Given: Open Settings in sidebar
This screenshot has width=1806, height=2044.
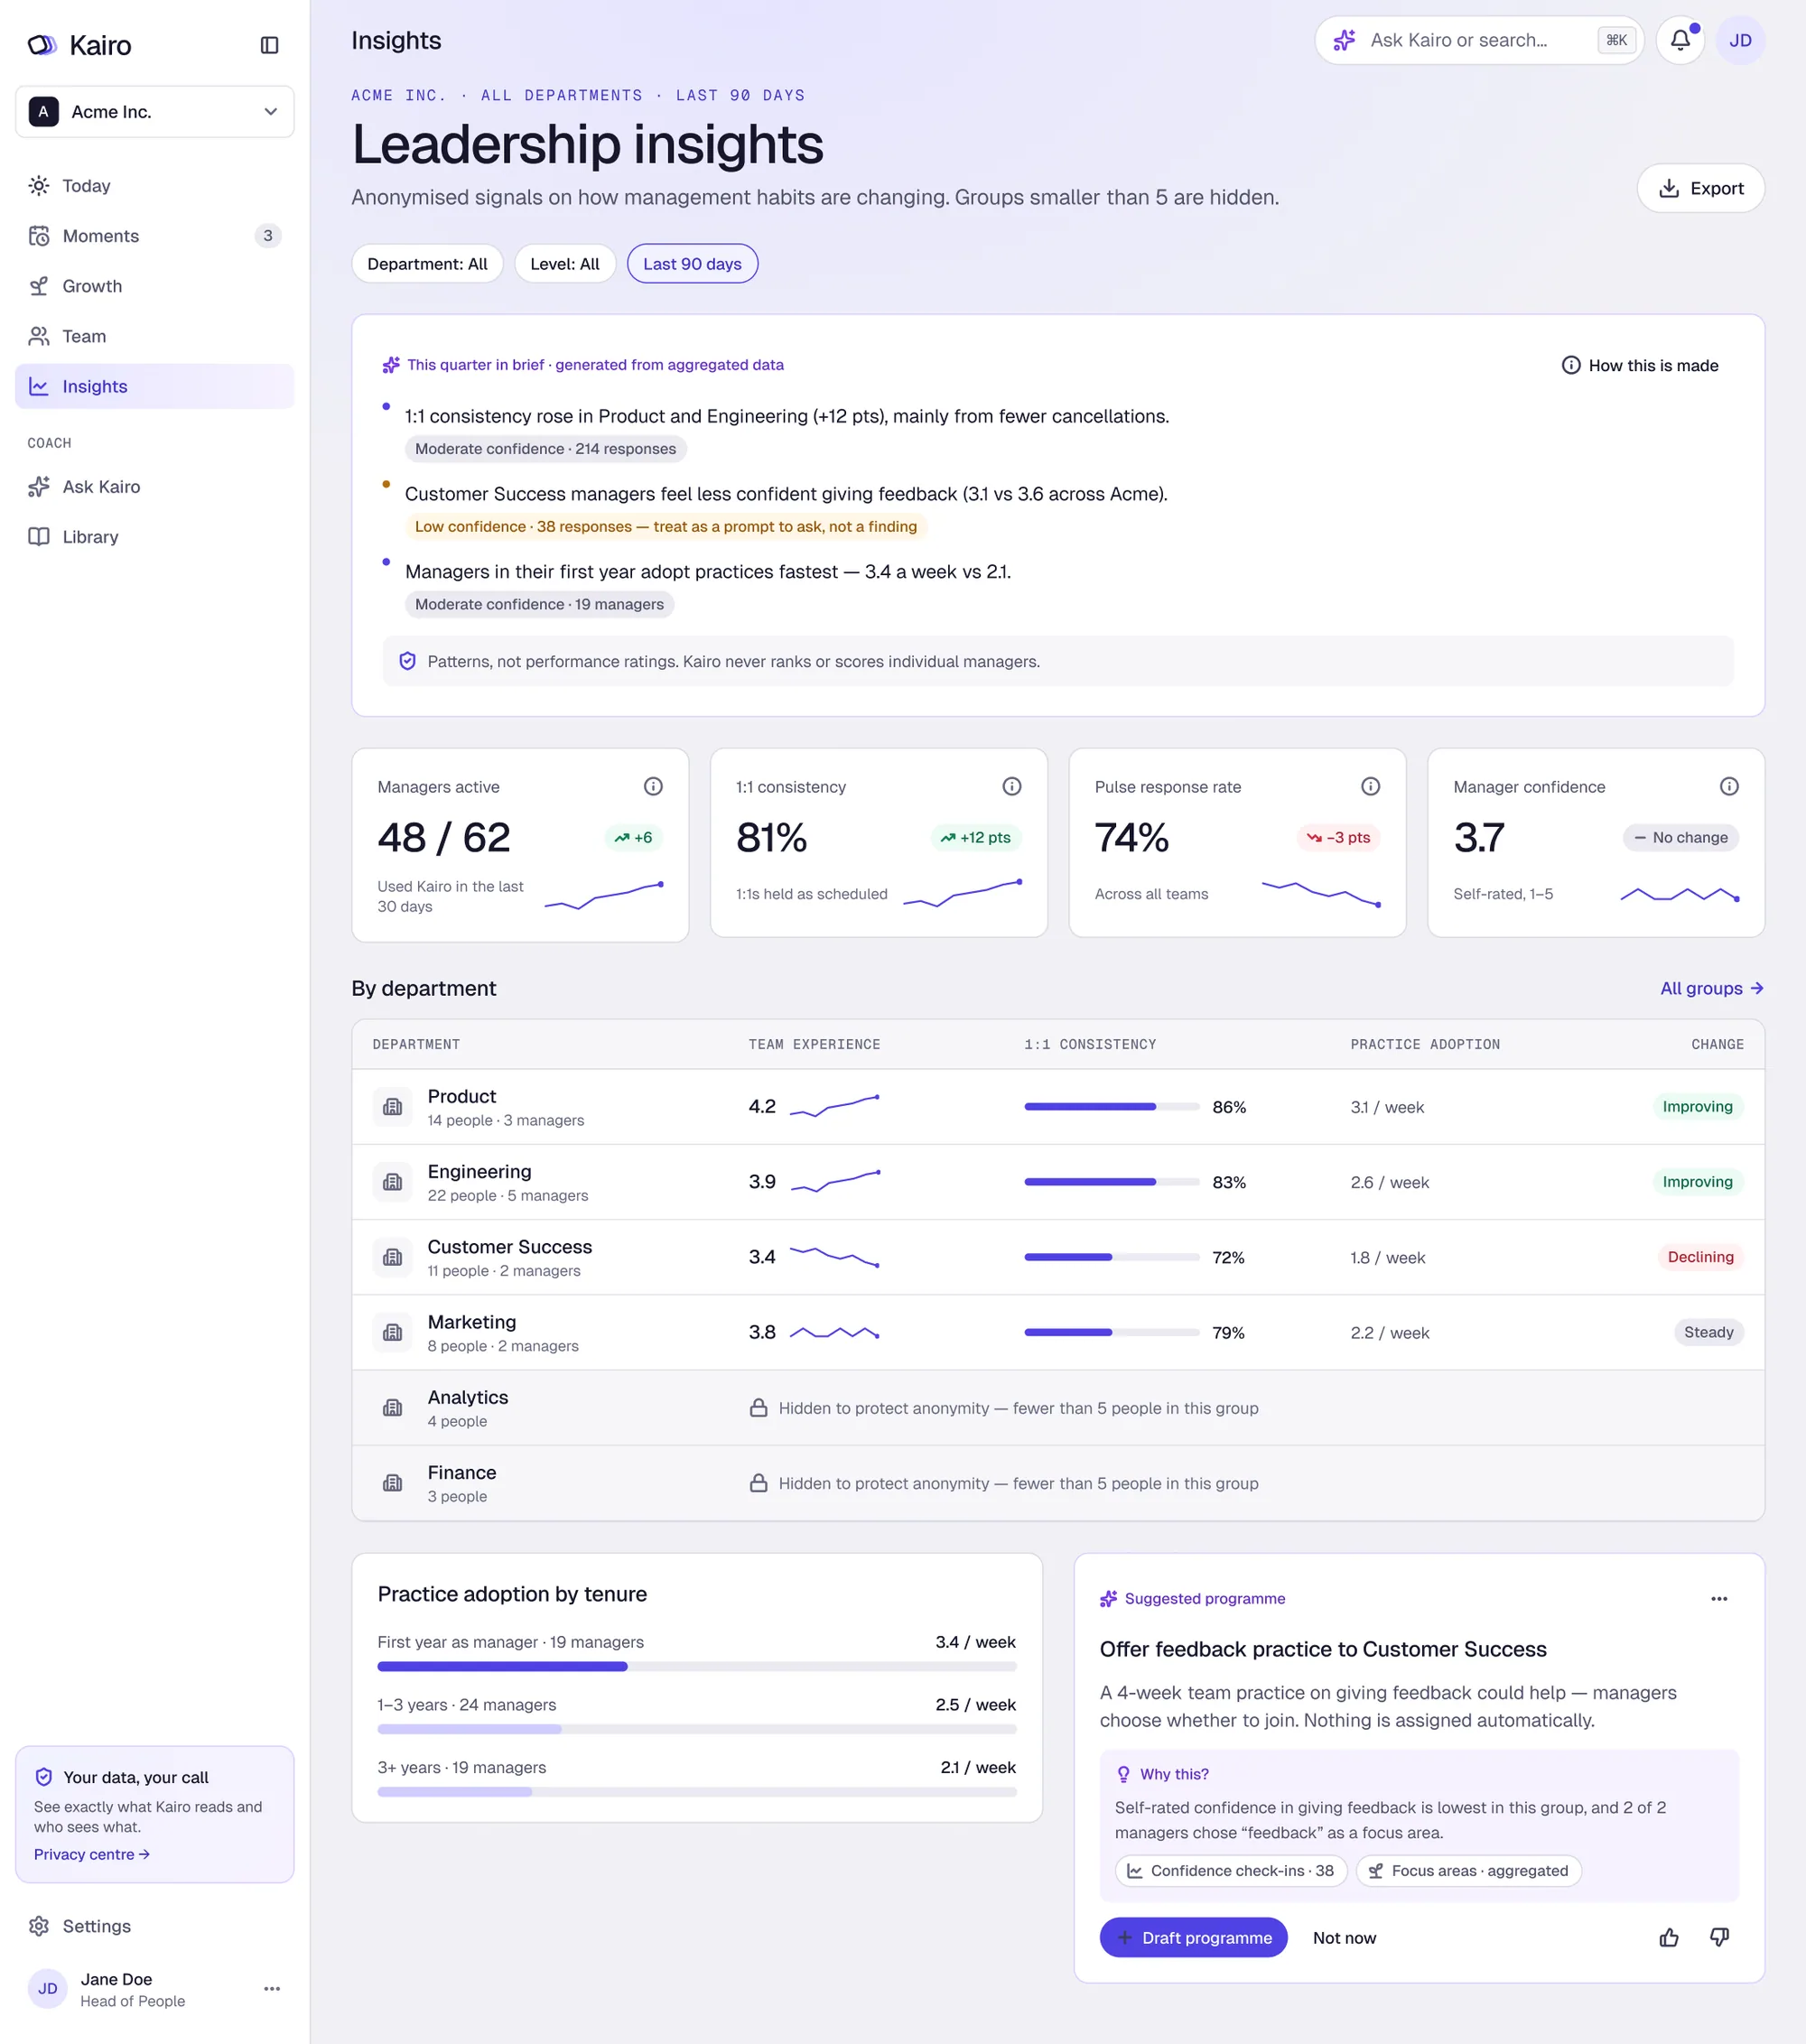Looking at the screenshot, I should (155, 1926).
